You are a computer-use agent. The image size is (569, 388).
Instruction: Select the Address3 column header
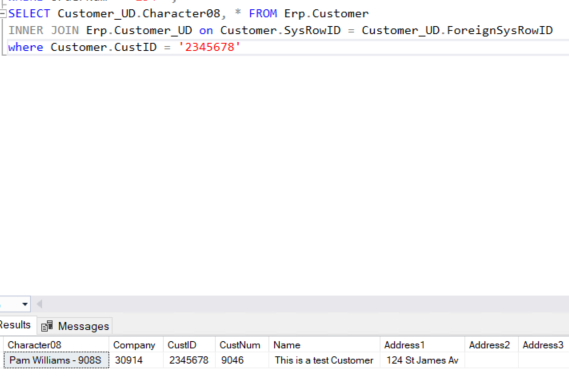point(544,345)
